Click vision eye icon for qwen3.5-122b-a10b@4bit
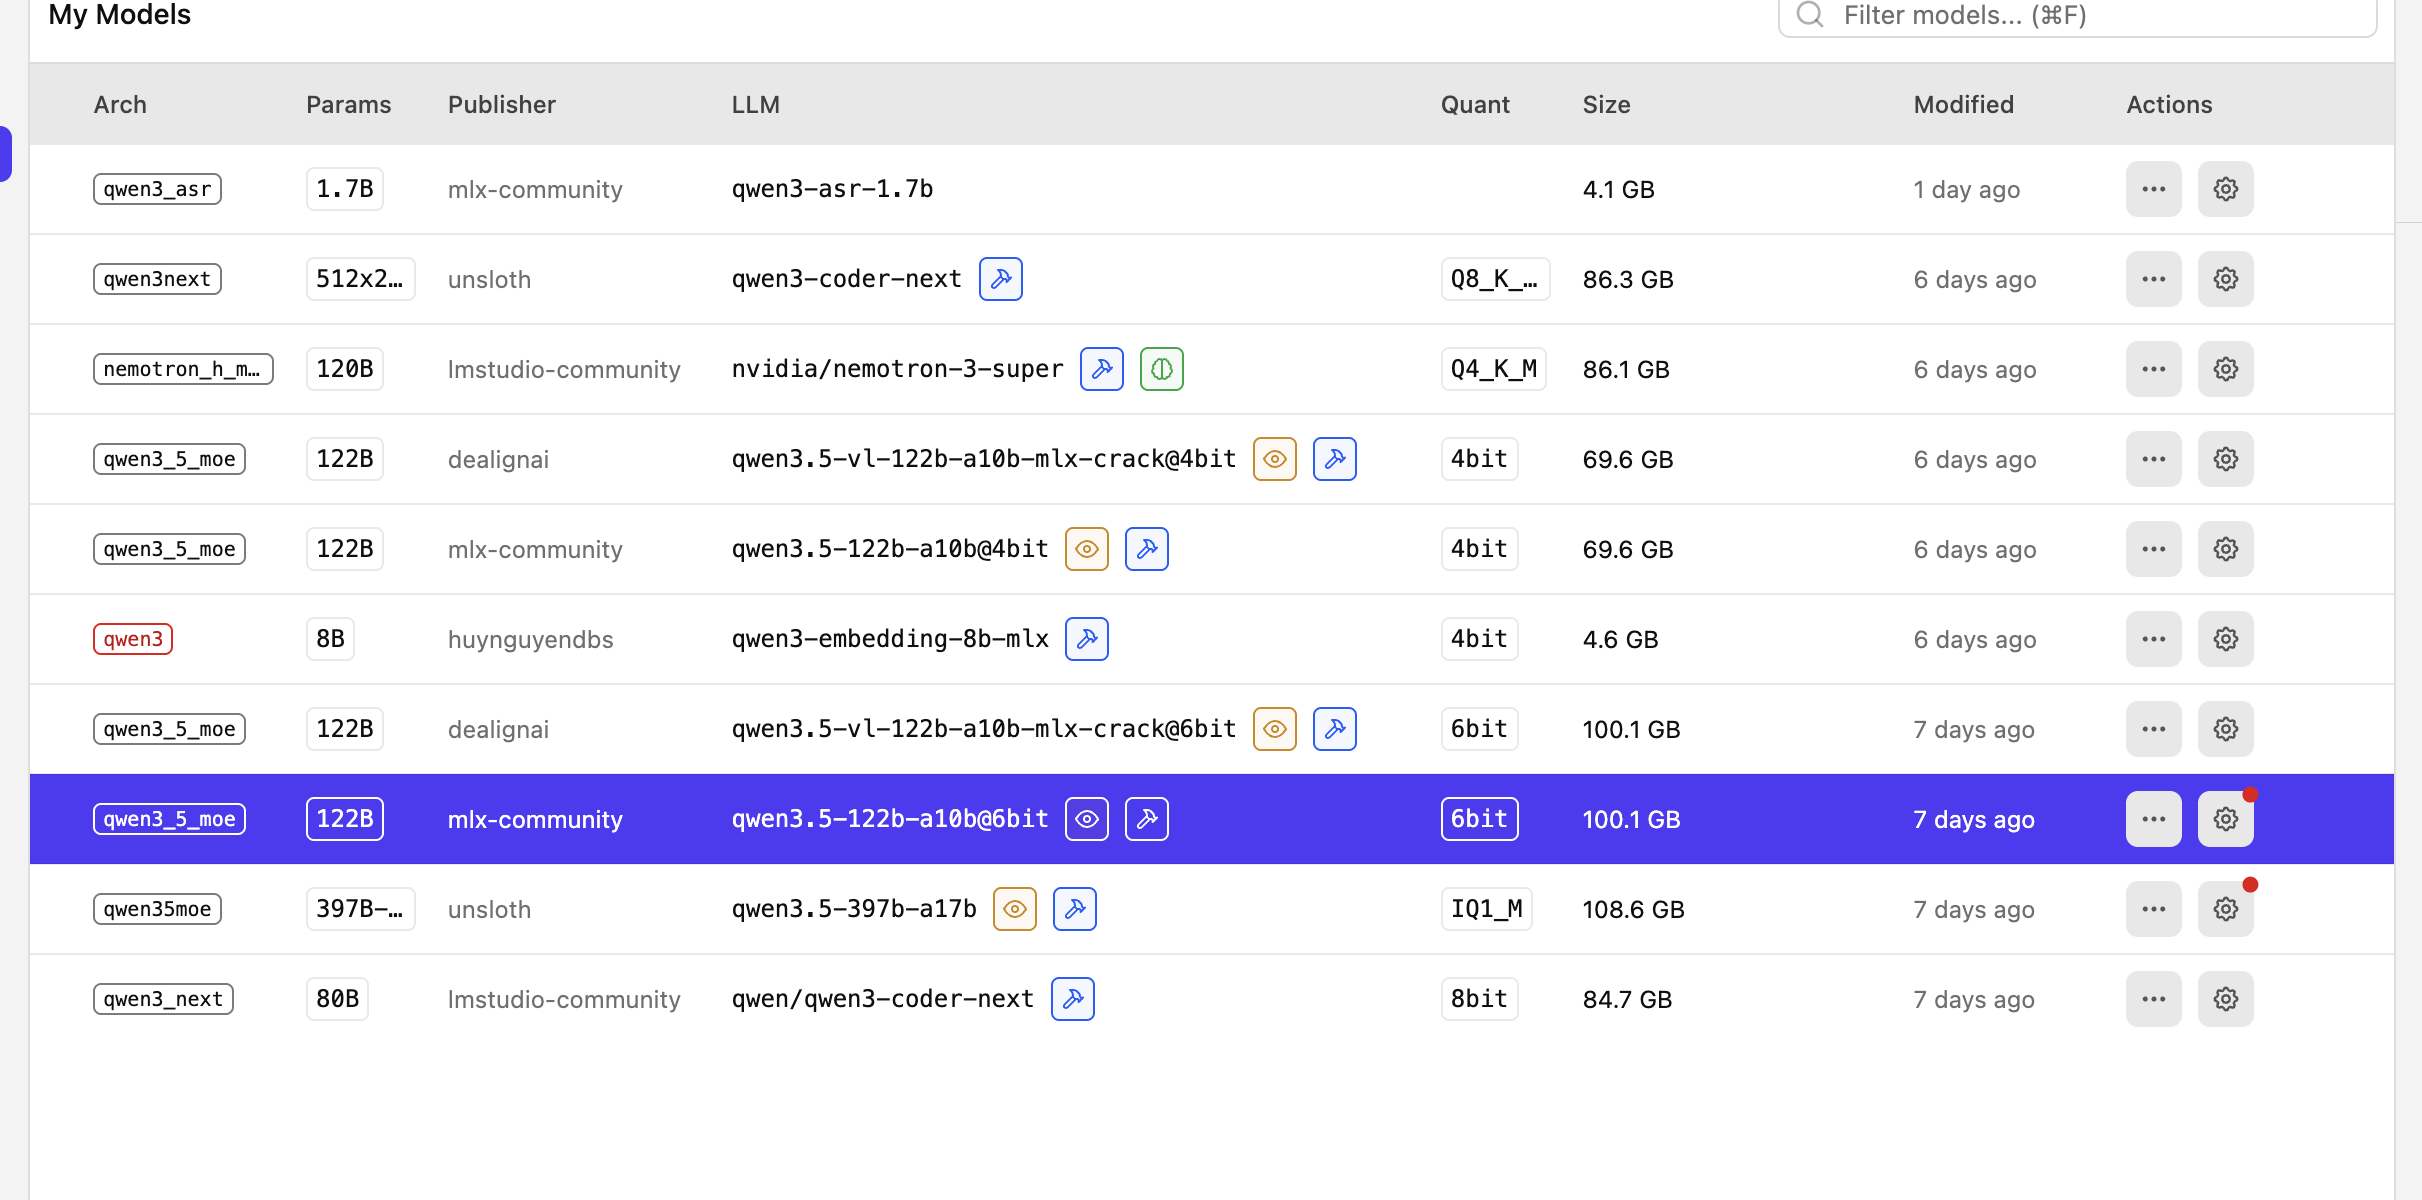2422x1200 pixels. point(1086,549)
